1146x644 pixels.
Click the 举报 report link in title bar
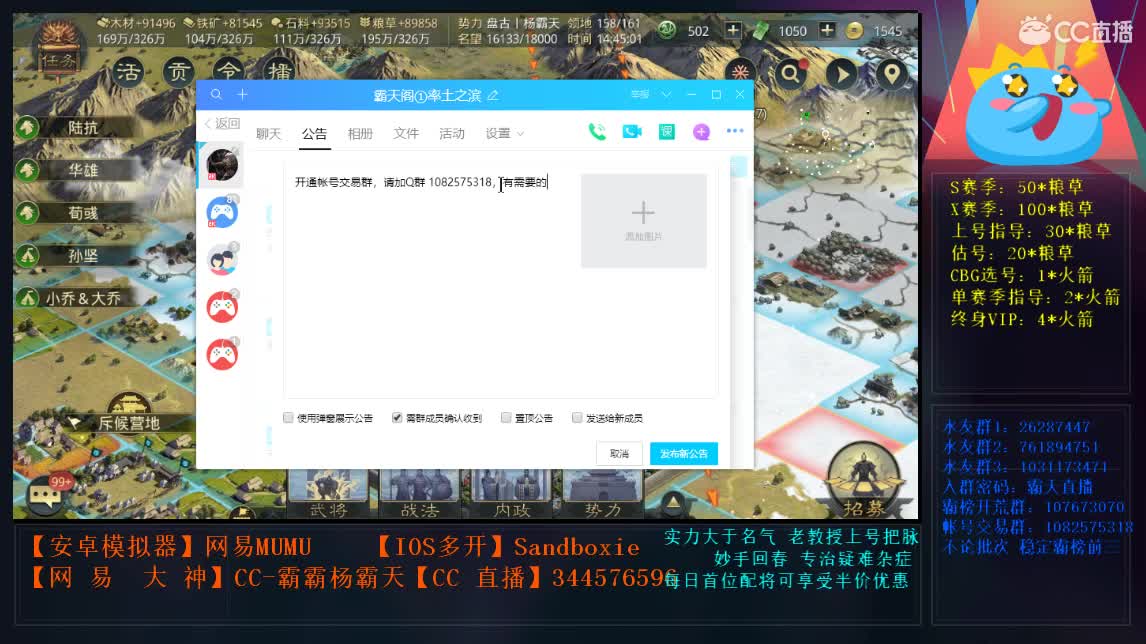(640, 95)
